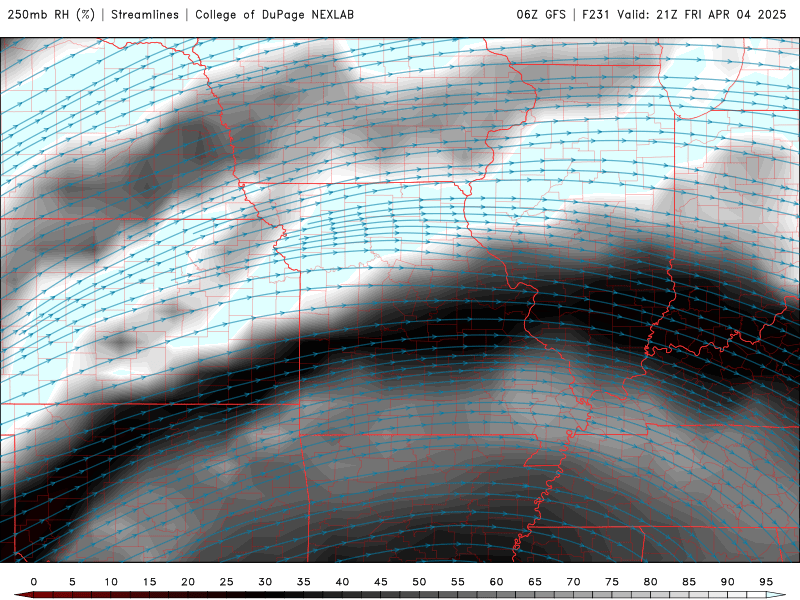
Task: Click the '55' value on the color scale
Action: click(458, 582)
